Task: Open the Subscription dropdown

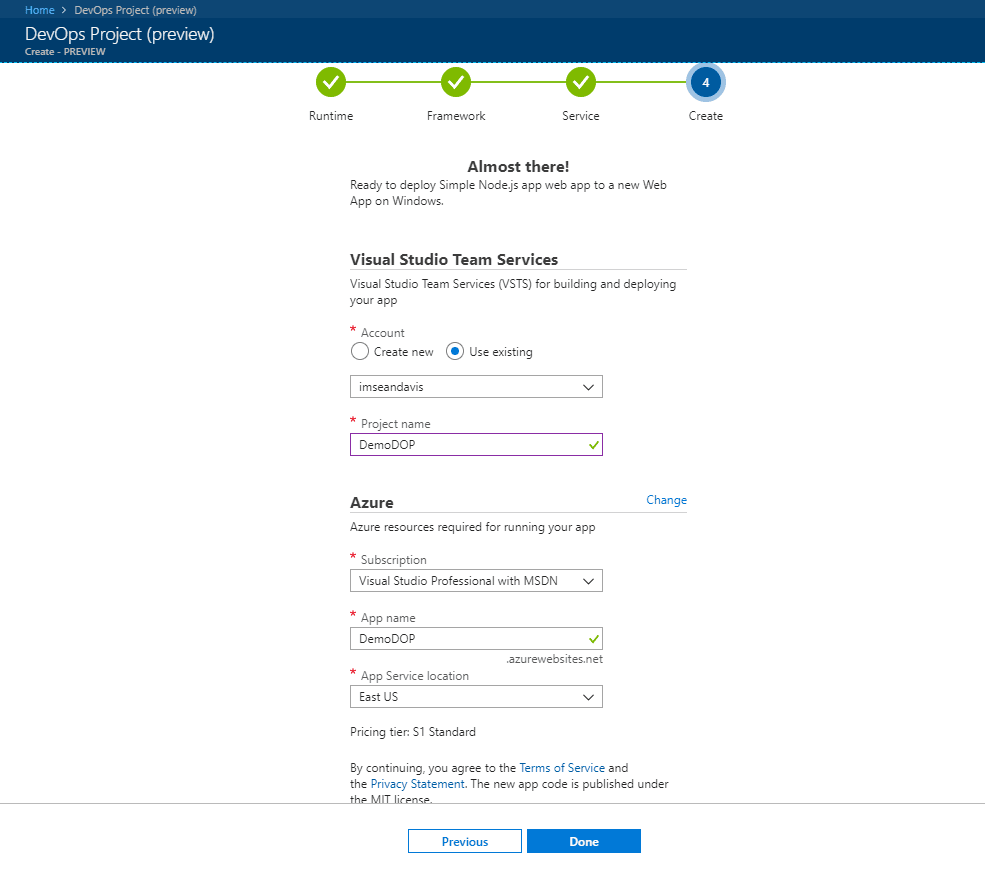Action: tap(476, 581)
